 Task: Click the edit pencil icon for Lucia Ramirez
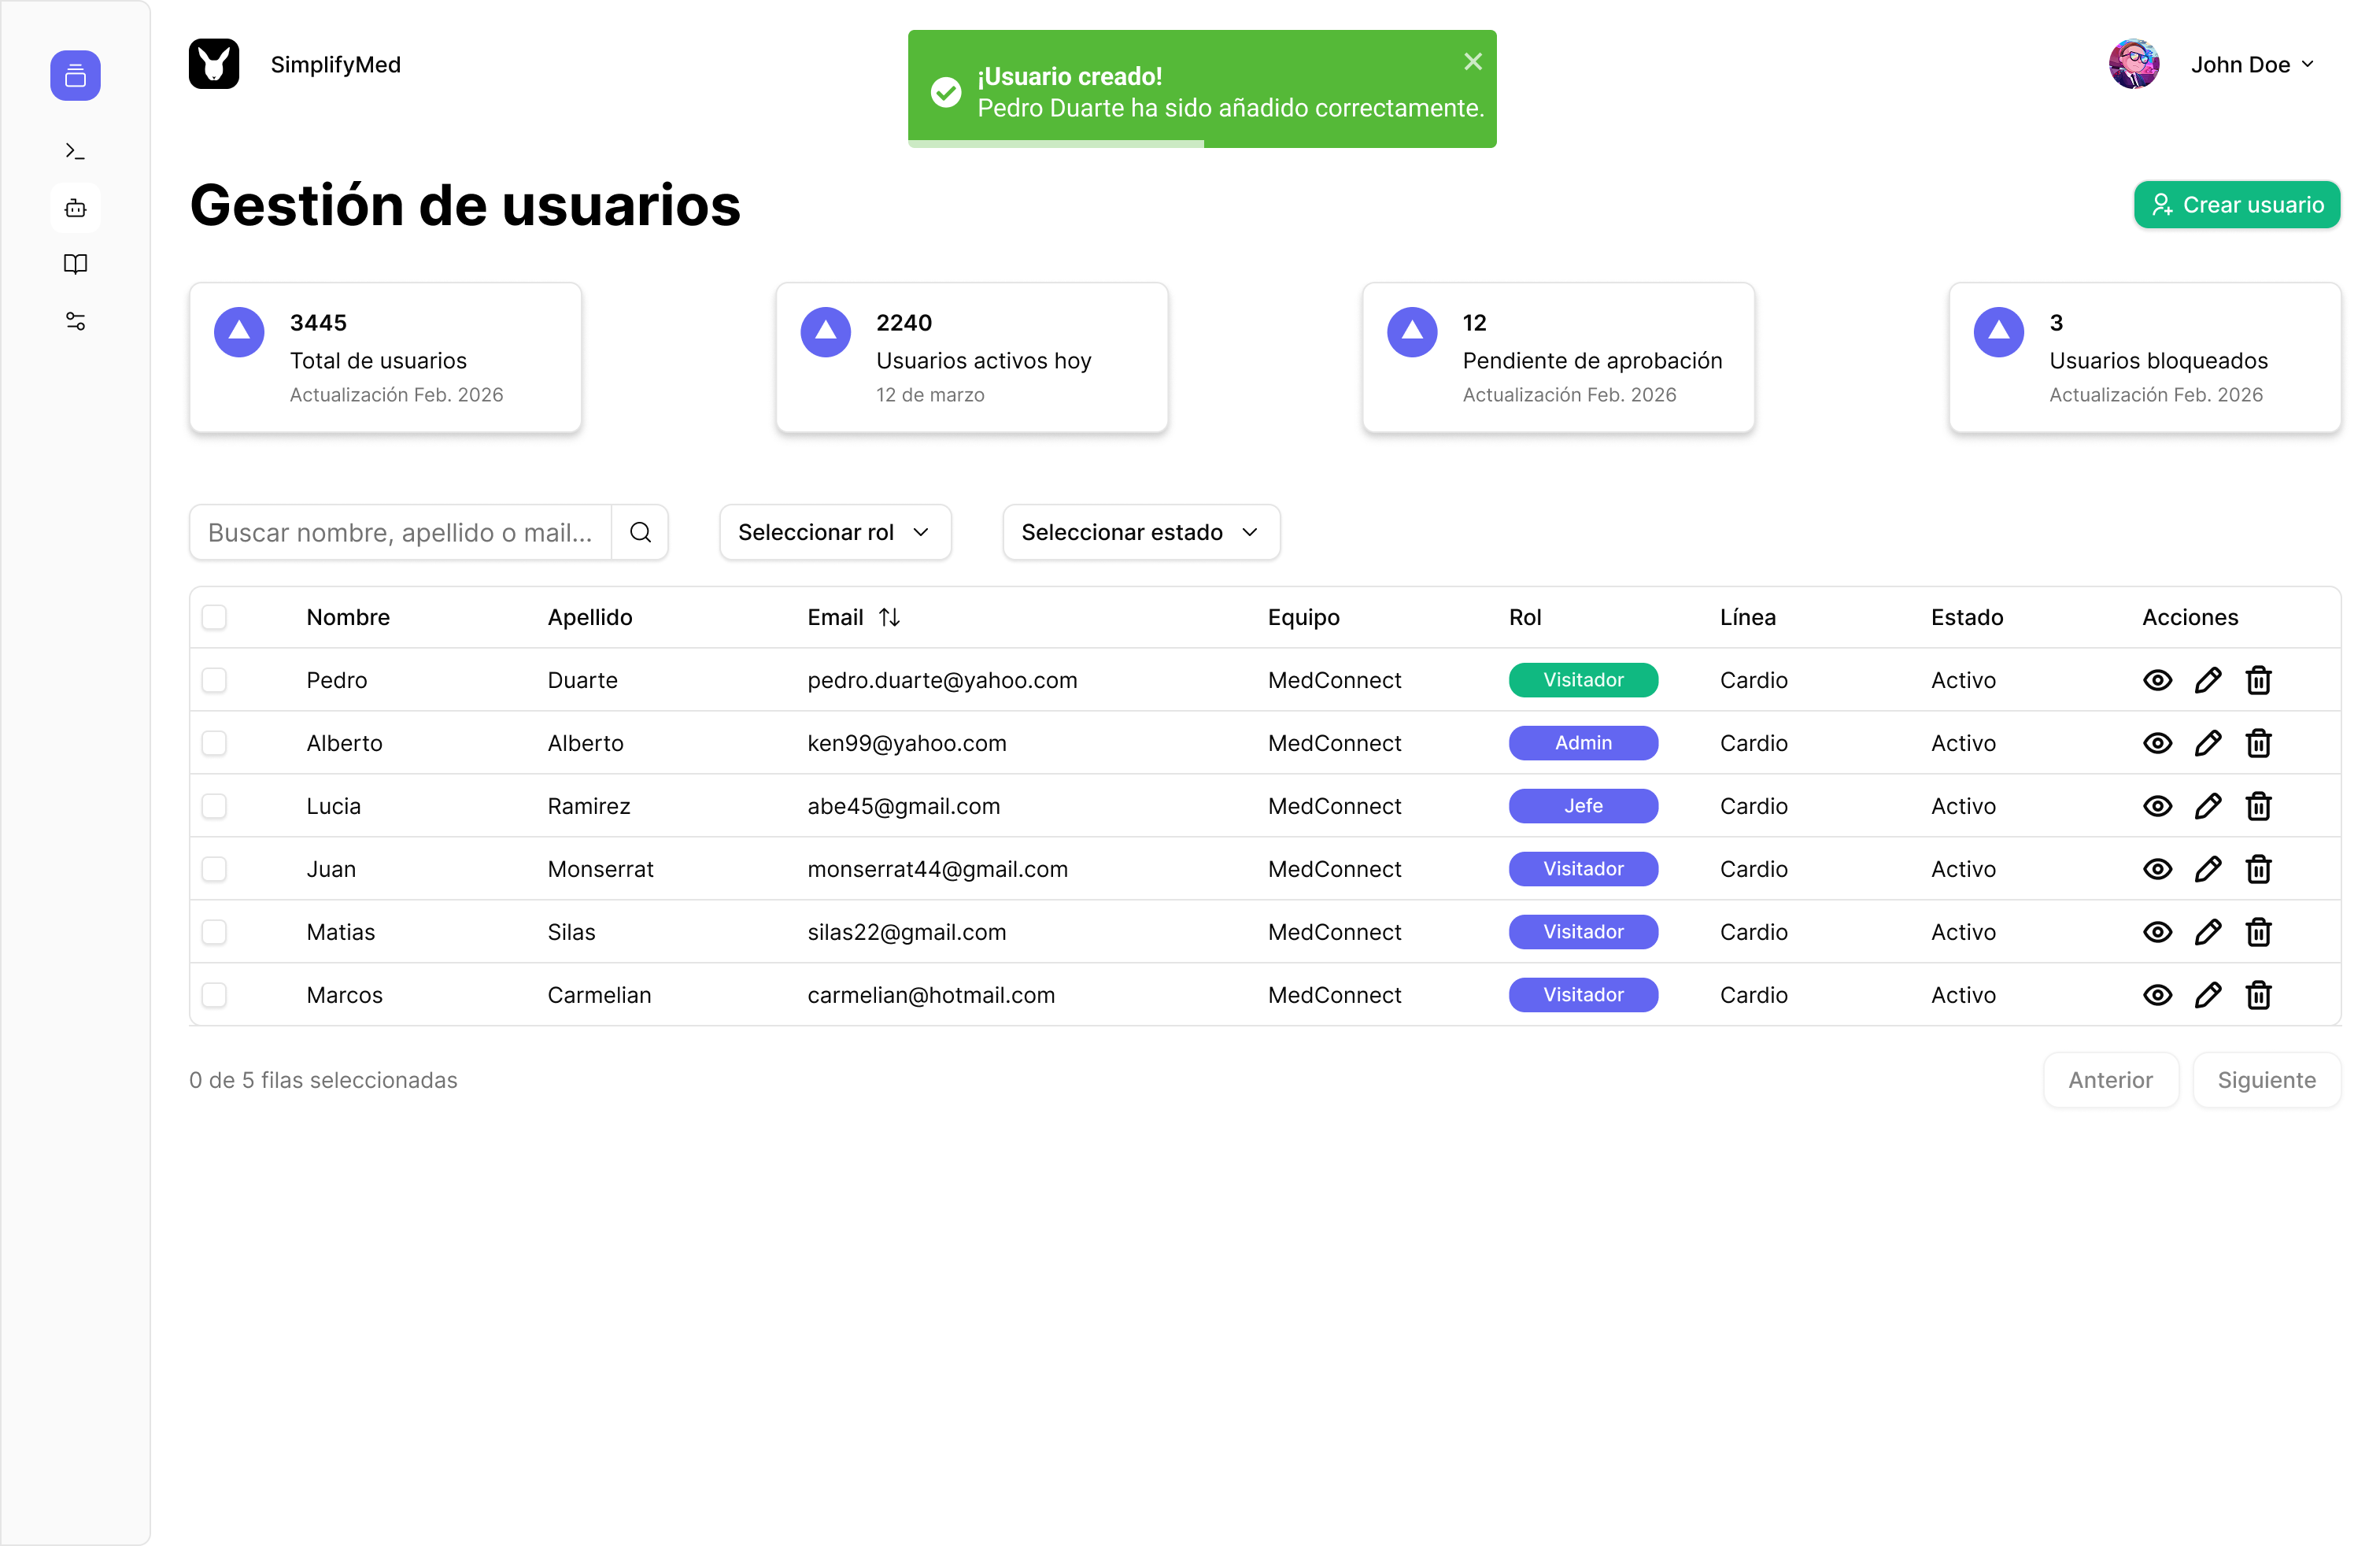pyautogui.click(x=2209, y=806)
